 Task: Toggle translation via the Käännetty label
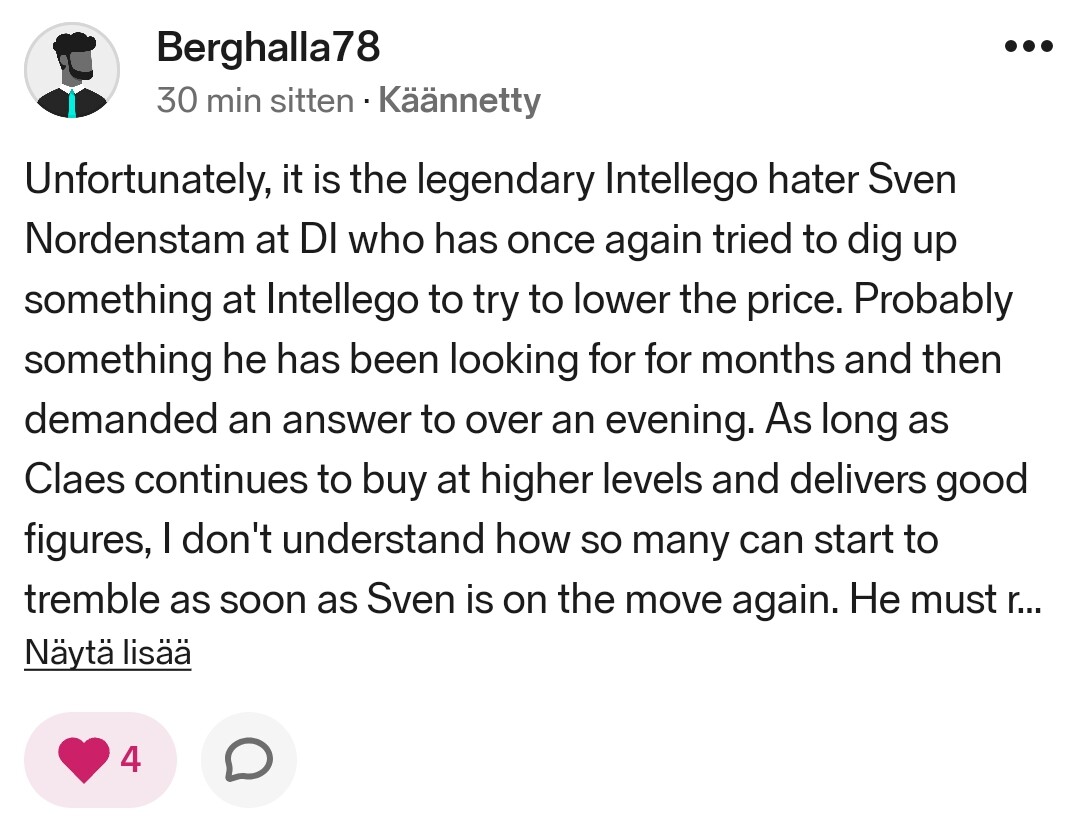click(460, 101)
